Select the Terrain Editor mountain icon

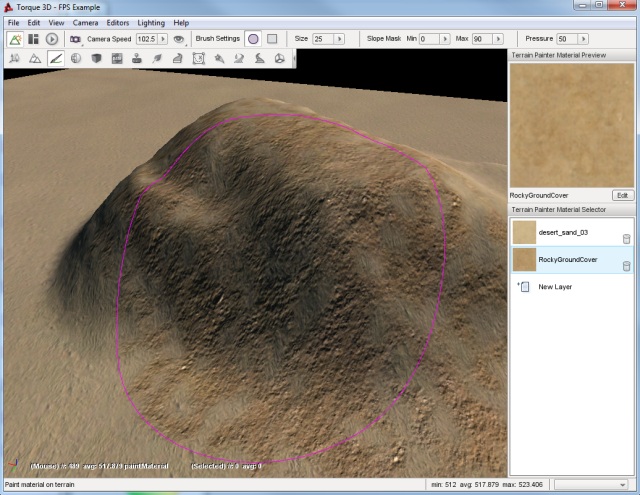[x=34, y=59]
